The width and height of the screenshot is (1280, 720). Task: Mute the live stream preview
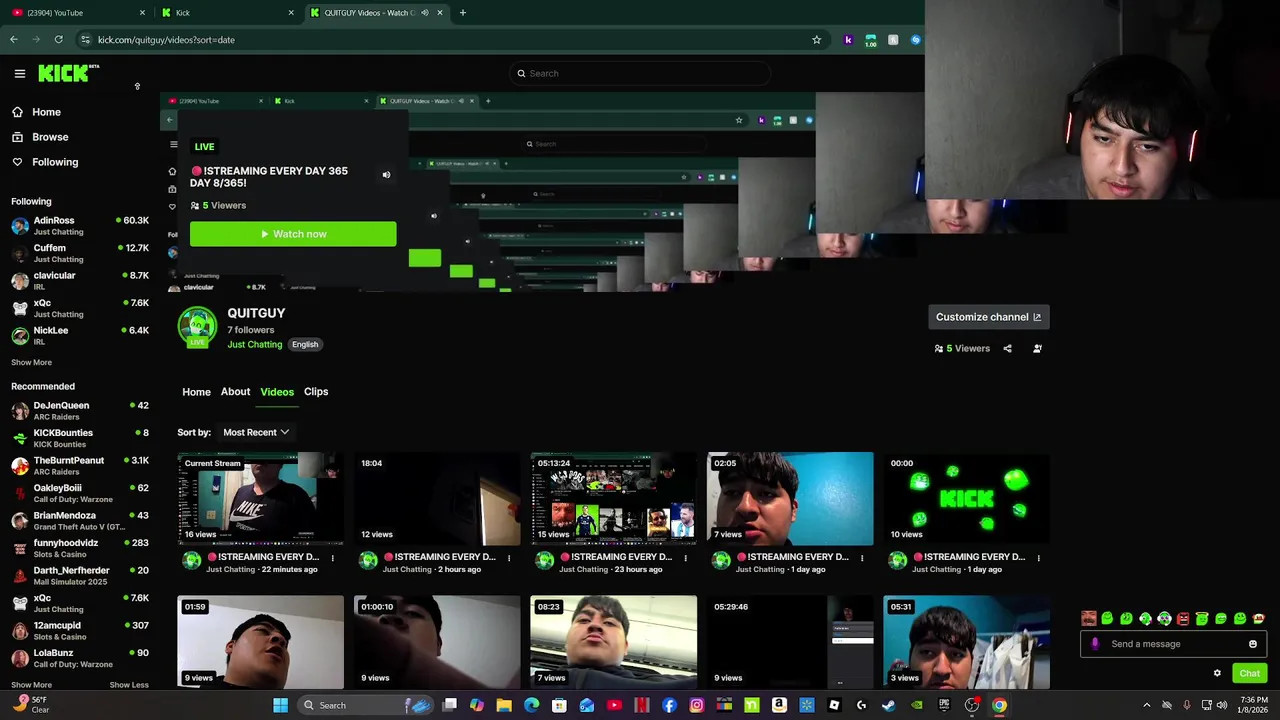386,175
